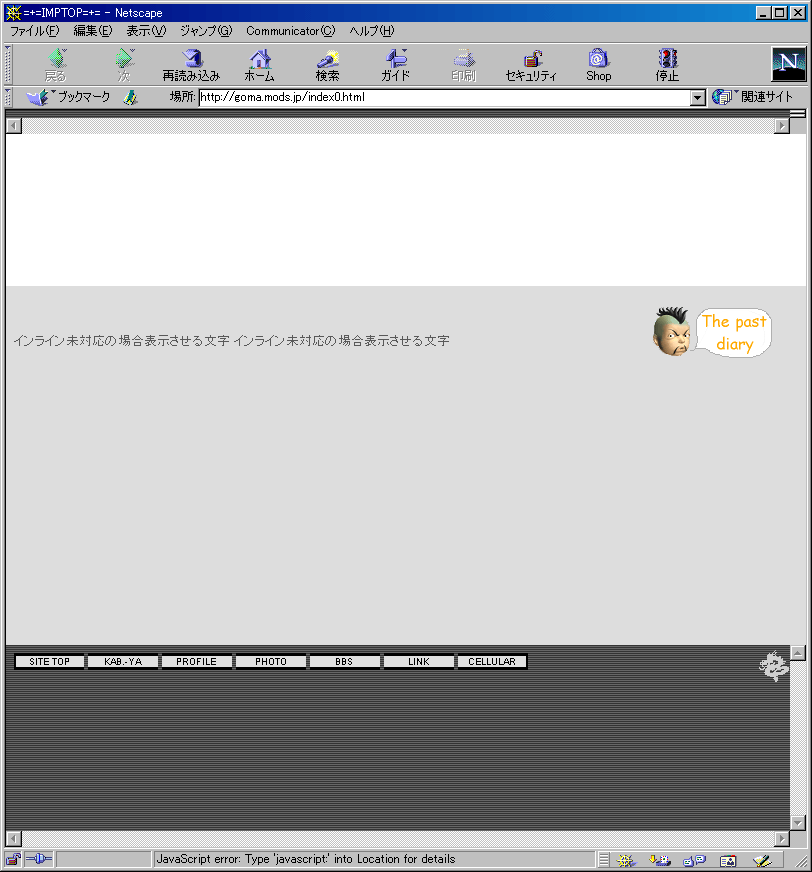
Task: Open Newsgroups from component bar
Action: point(694,860)
